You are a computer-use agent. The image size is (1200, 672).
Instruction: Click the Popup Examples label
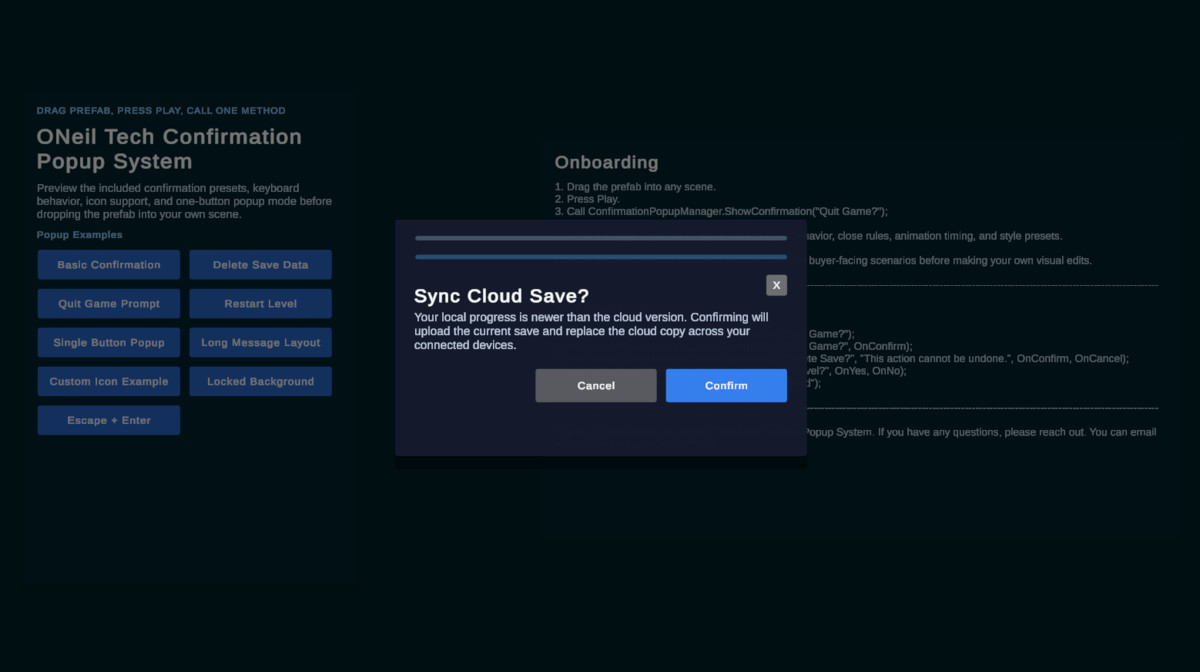tap(79, 235)
